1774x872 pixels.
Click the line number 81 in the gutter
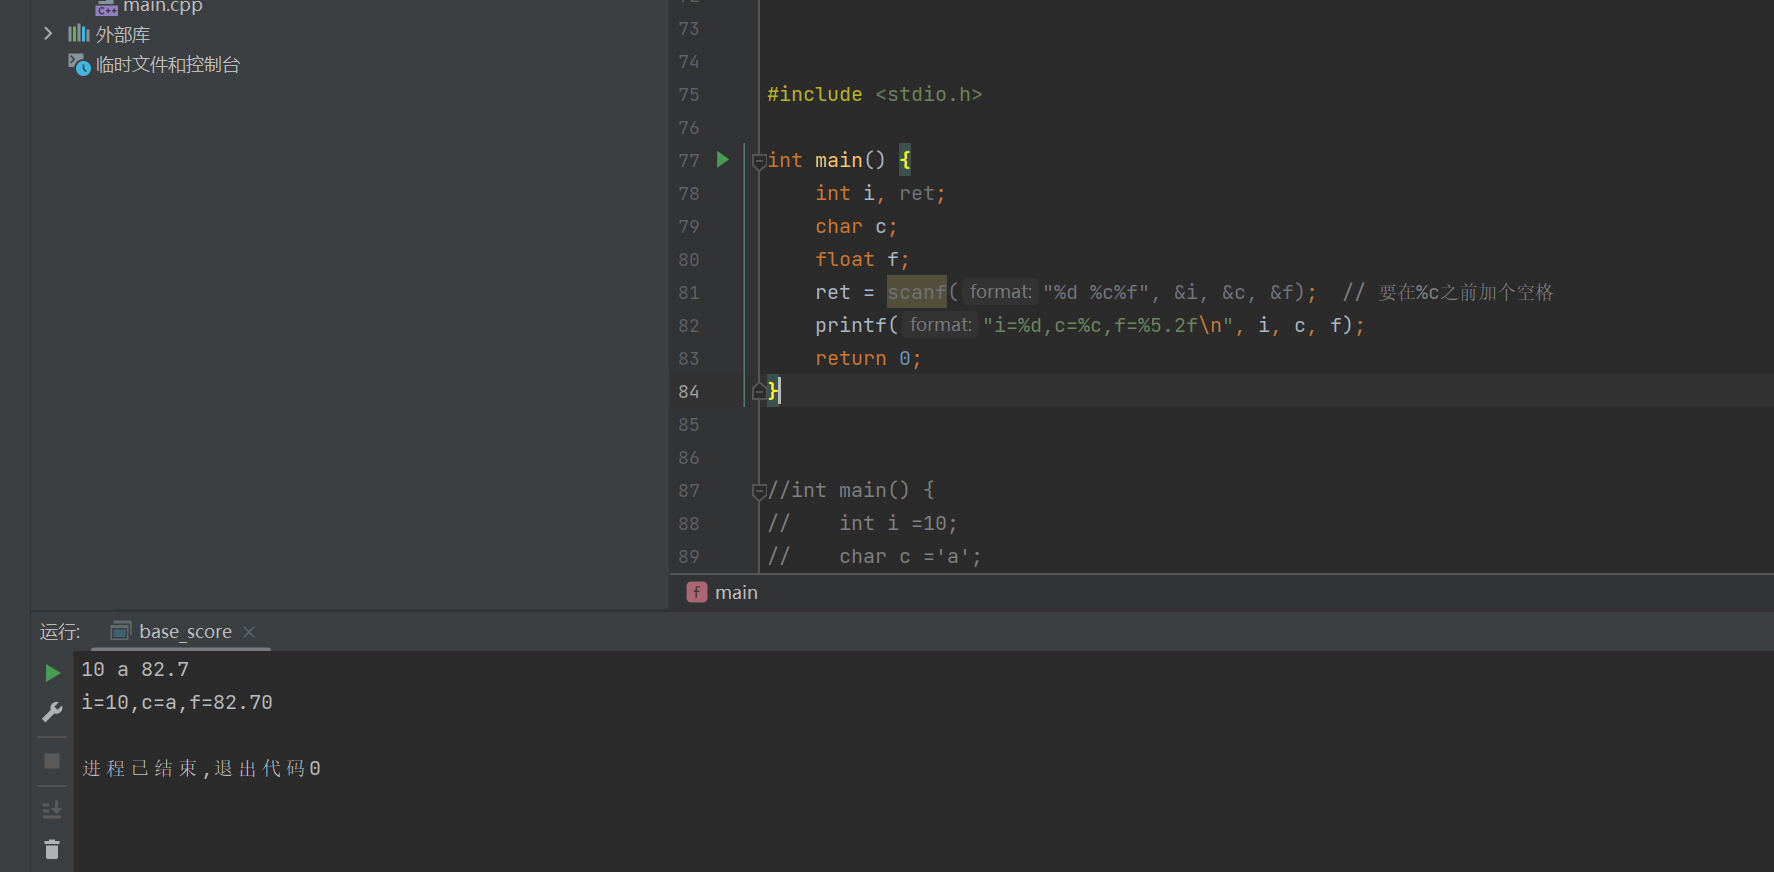coord(689,293)
